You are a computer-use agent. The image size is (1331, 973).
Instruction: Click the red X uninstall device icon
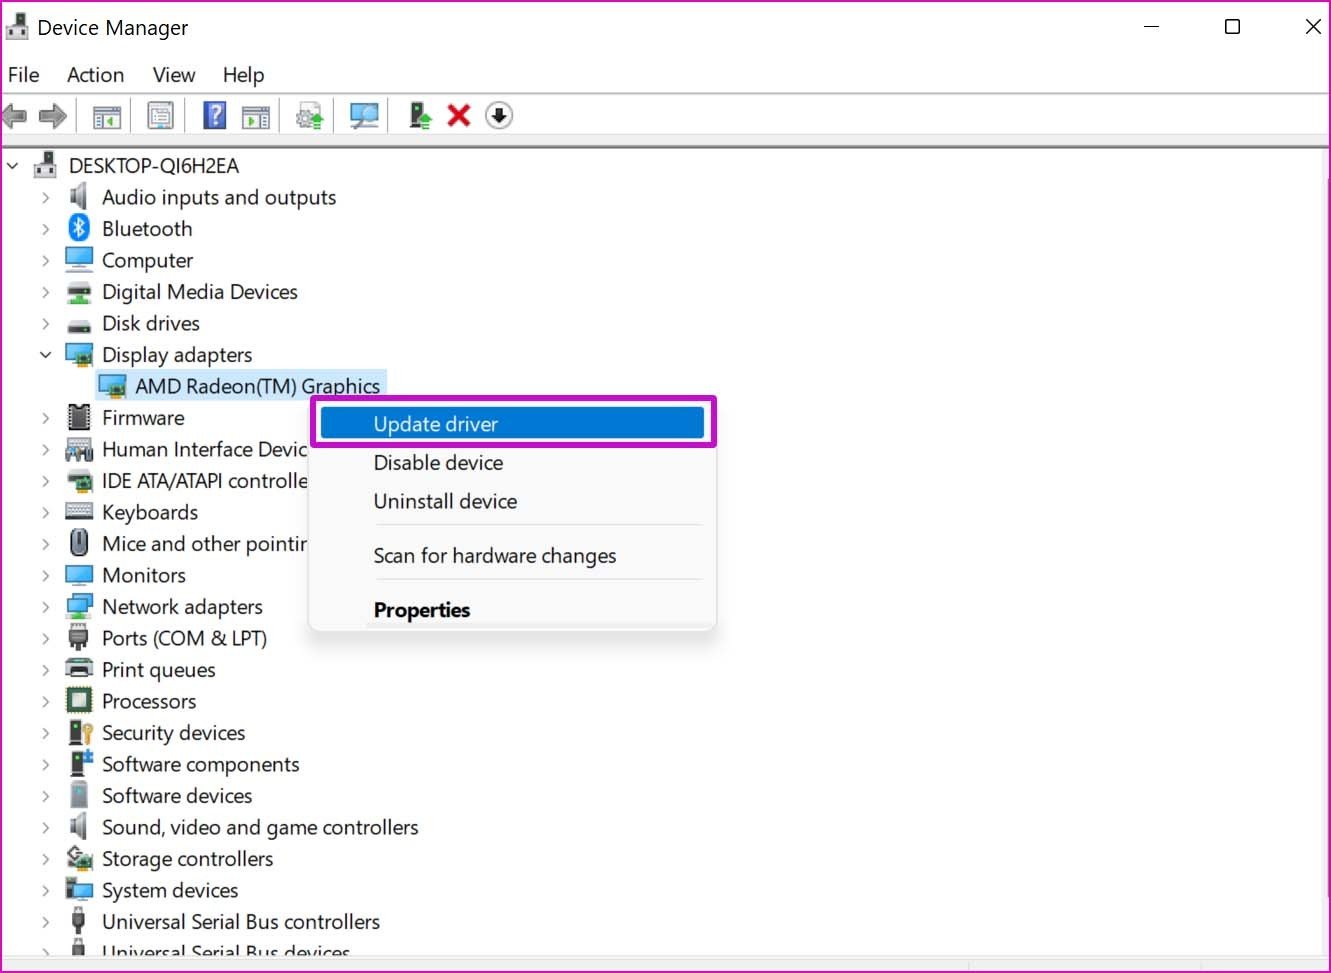click(x=459, y=116)
